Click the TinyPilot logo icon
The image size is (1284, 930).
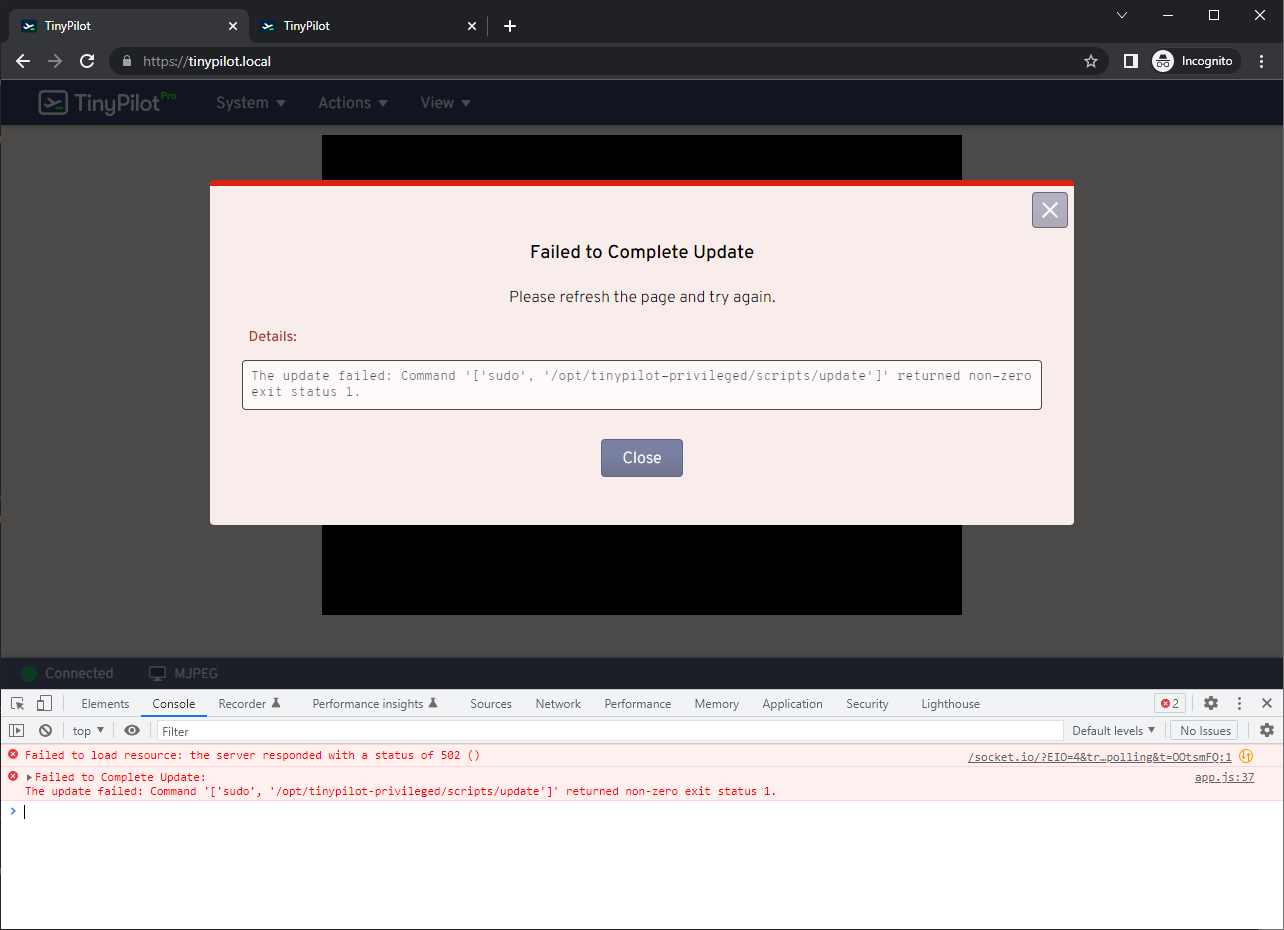point(51,102)
